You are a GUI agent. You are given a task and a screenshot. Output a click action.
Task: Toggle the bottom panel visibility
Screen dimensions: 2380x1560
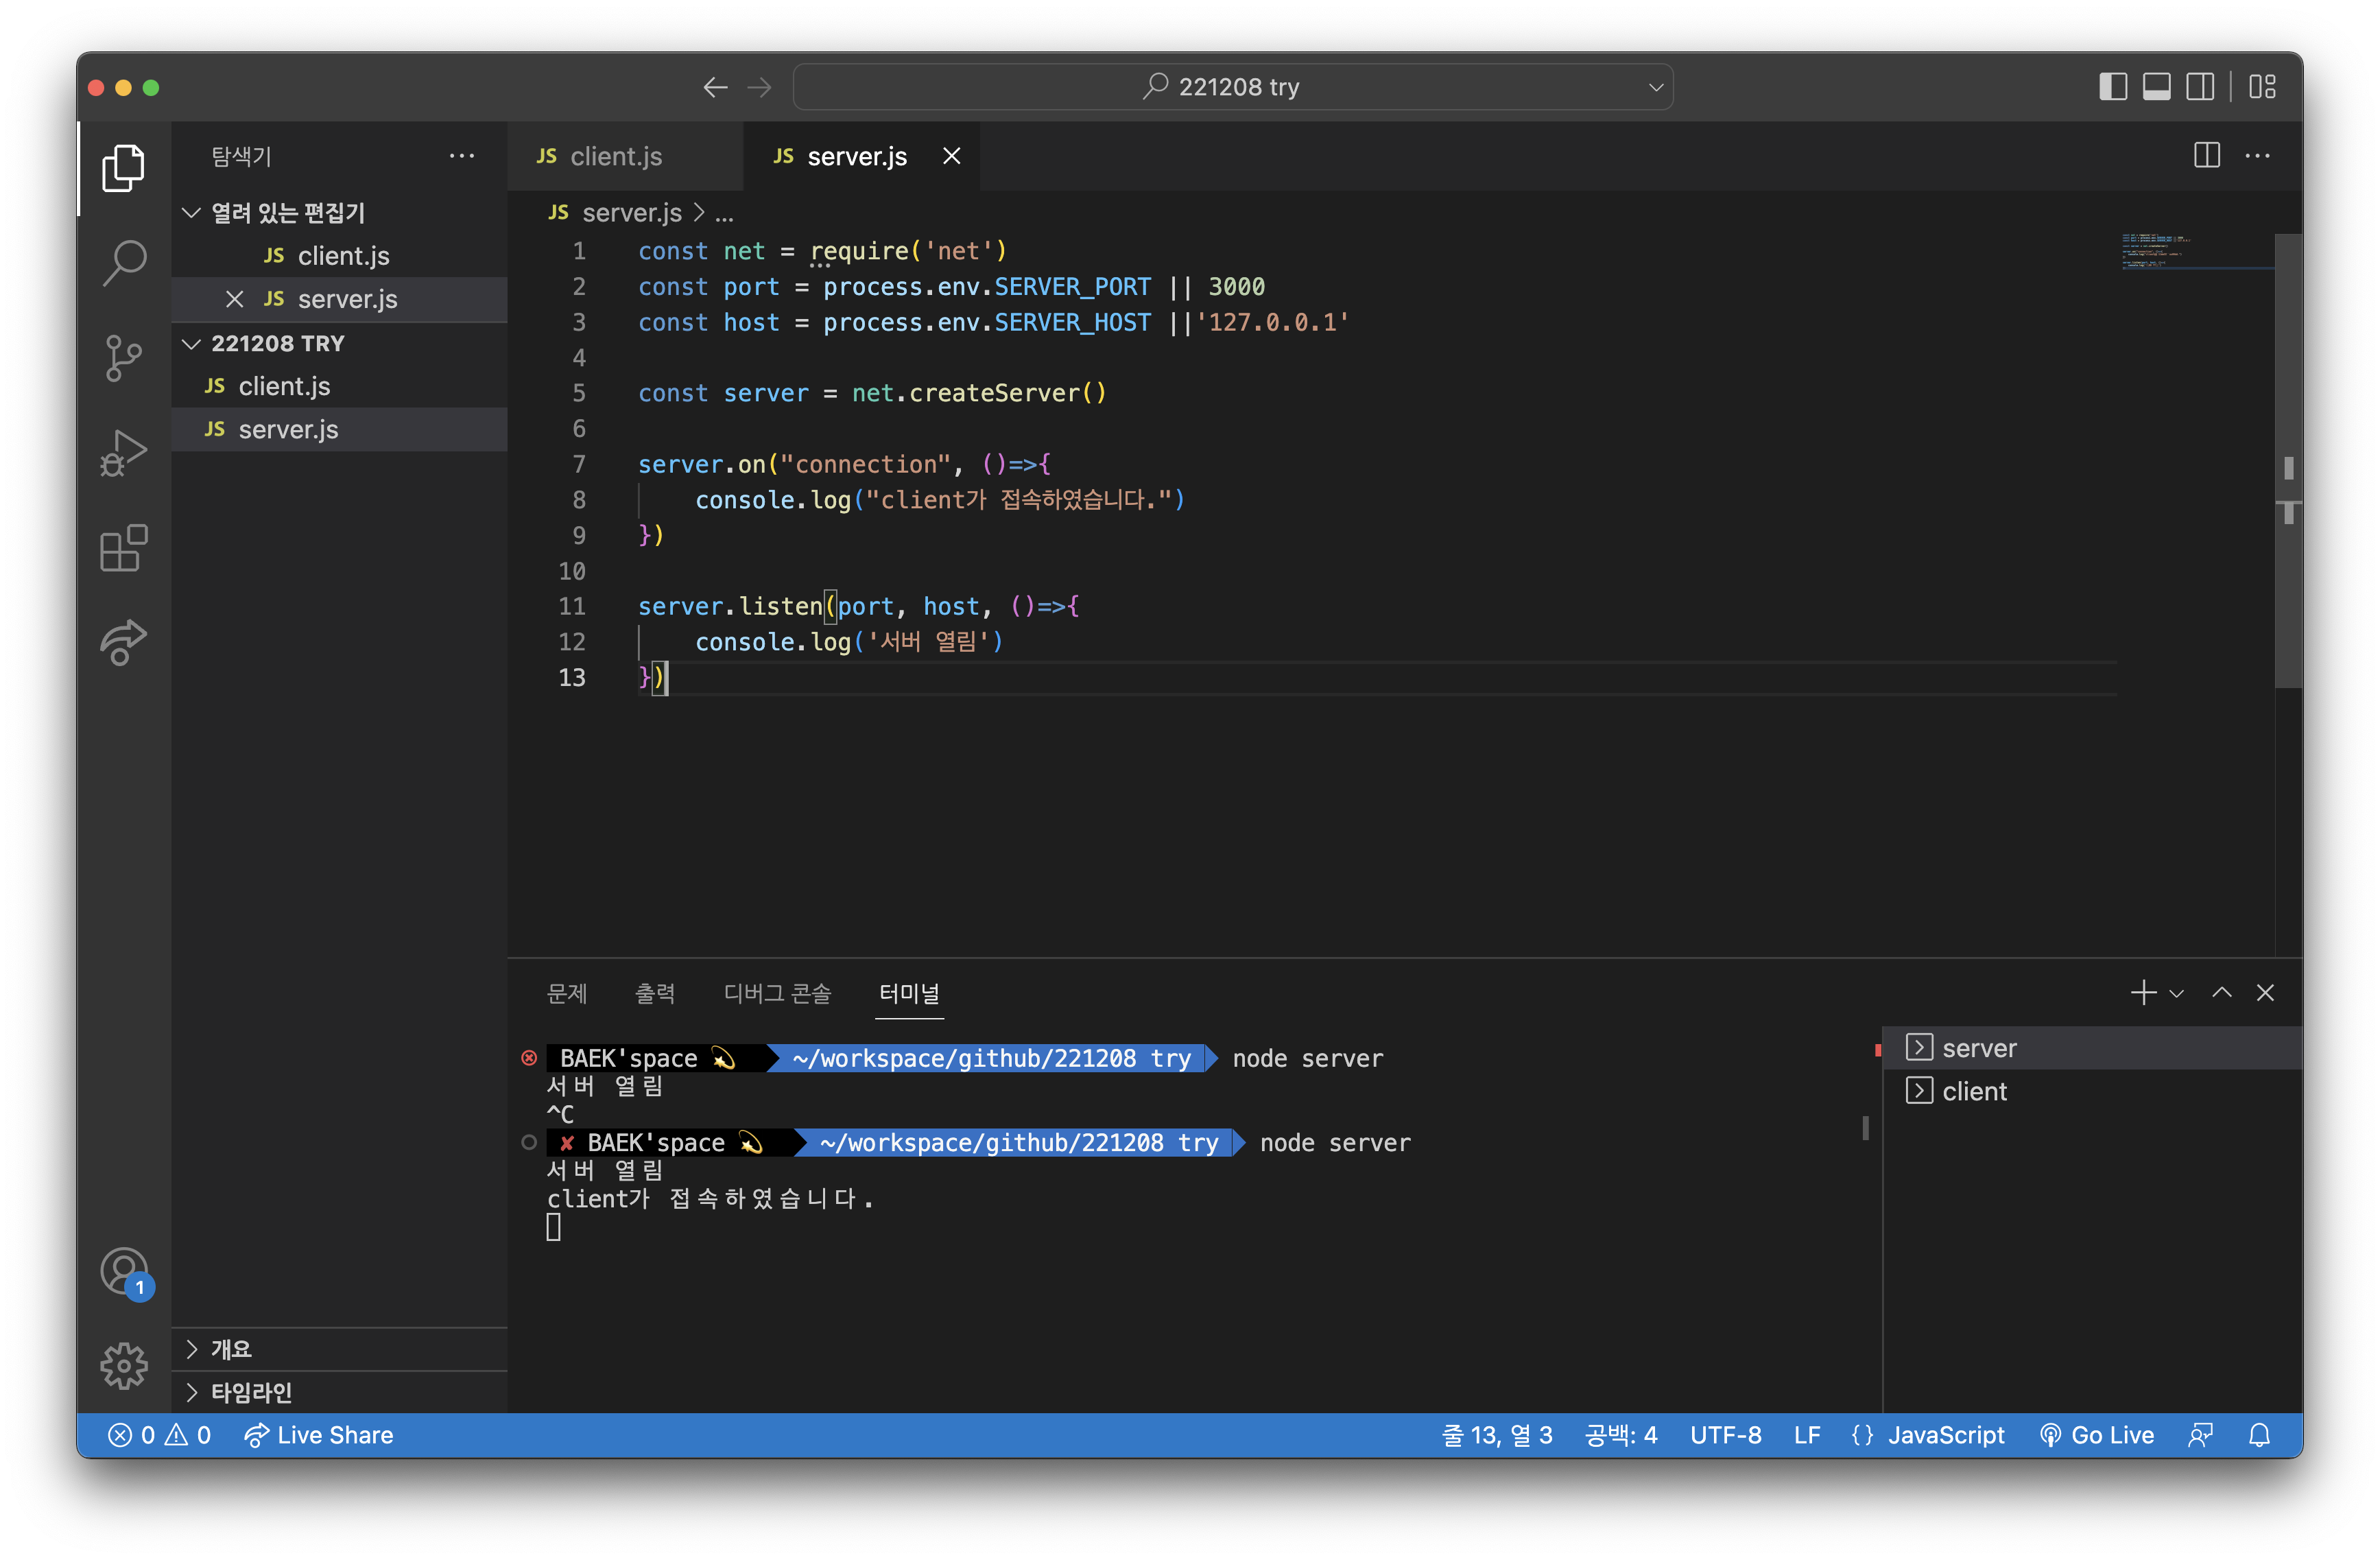[2156, 87]
